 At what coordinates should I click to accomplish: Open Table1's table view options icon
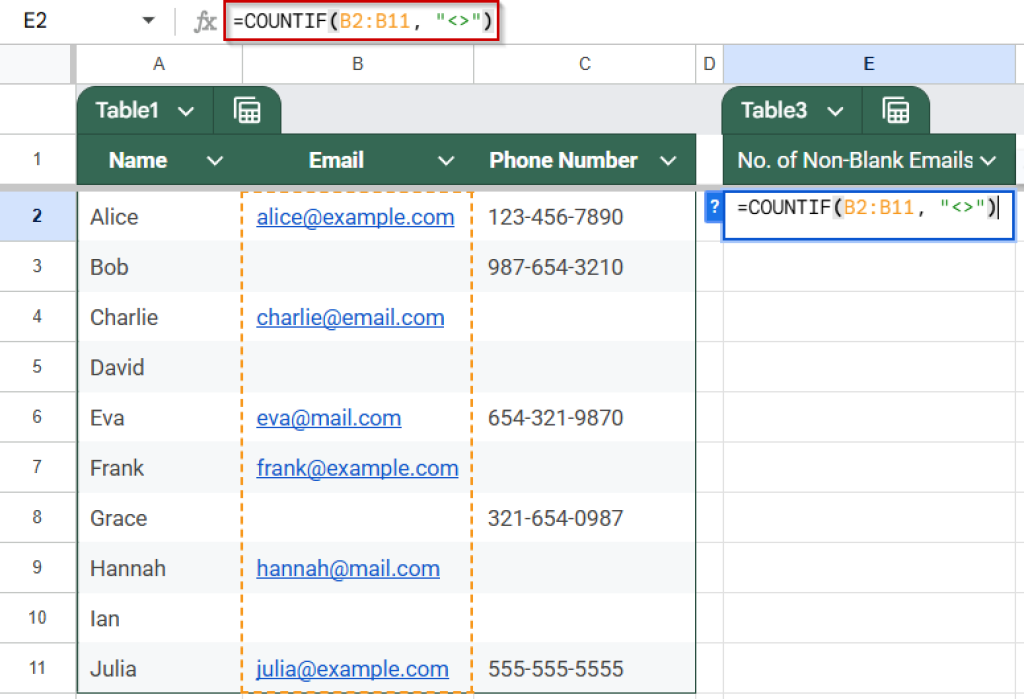(x=247, y=110)
